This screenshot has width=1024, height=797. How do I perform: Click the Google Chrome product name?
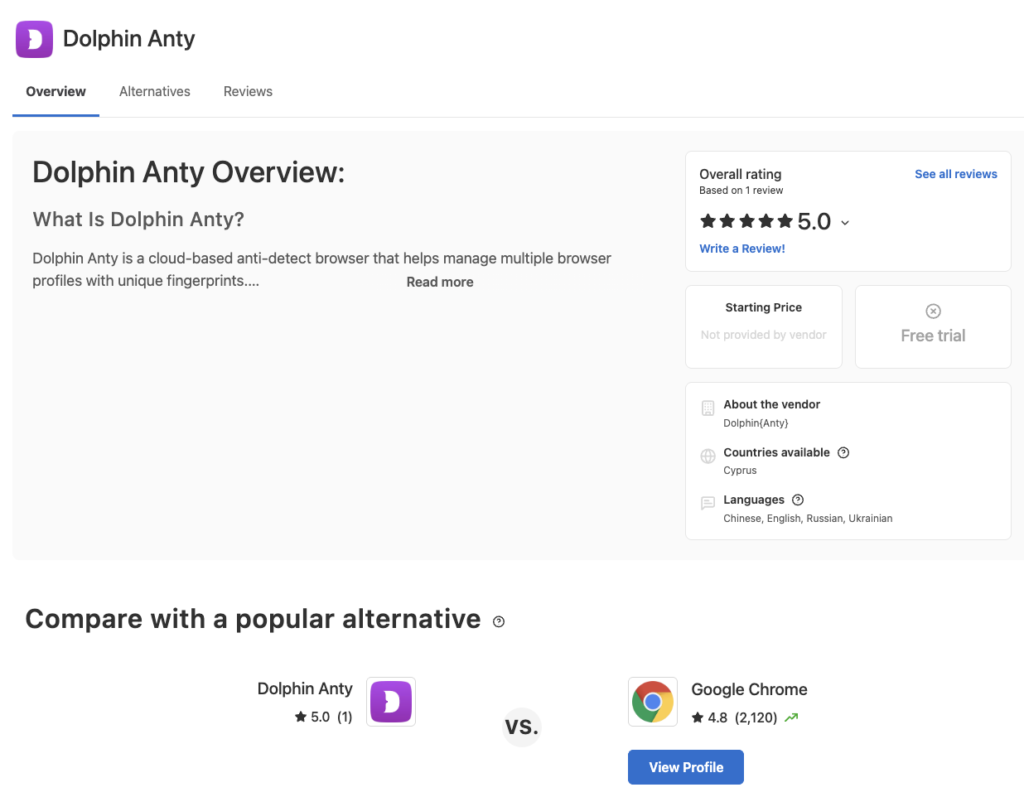coord(749,689)
